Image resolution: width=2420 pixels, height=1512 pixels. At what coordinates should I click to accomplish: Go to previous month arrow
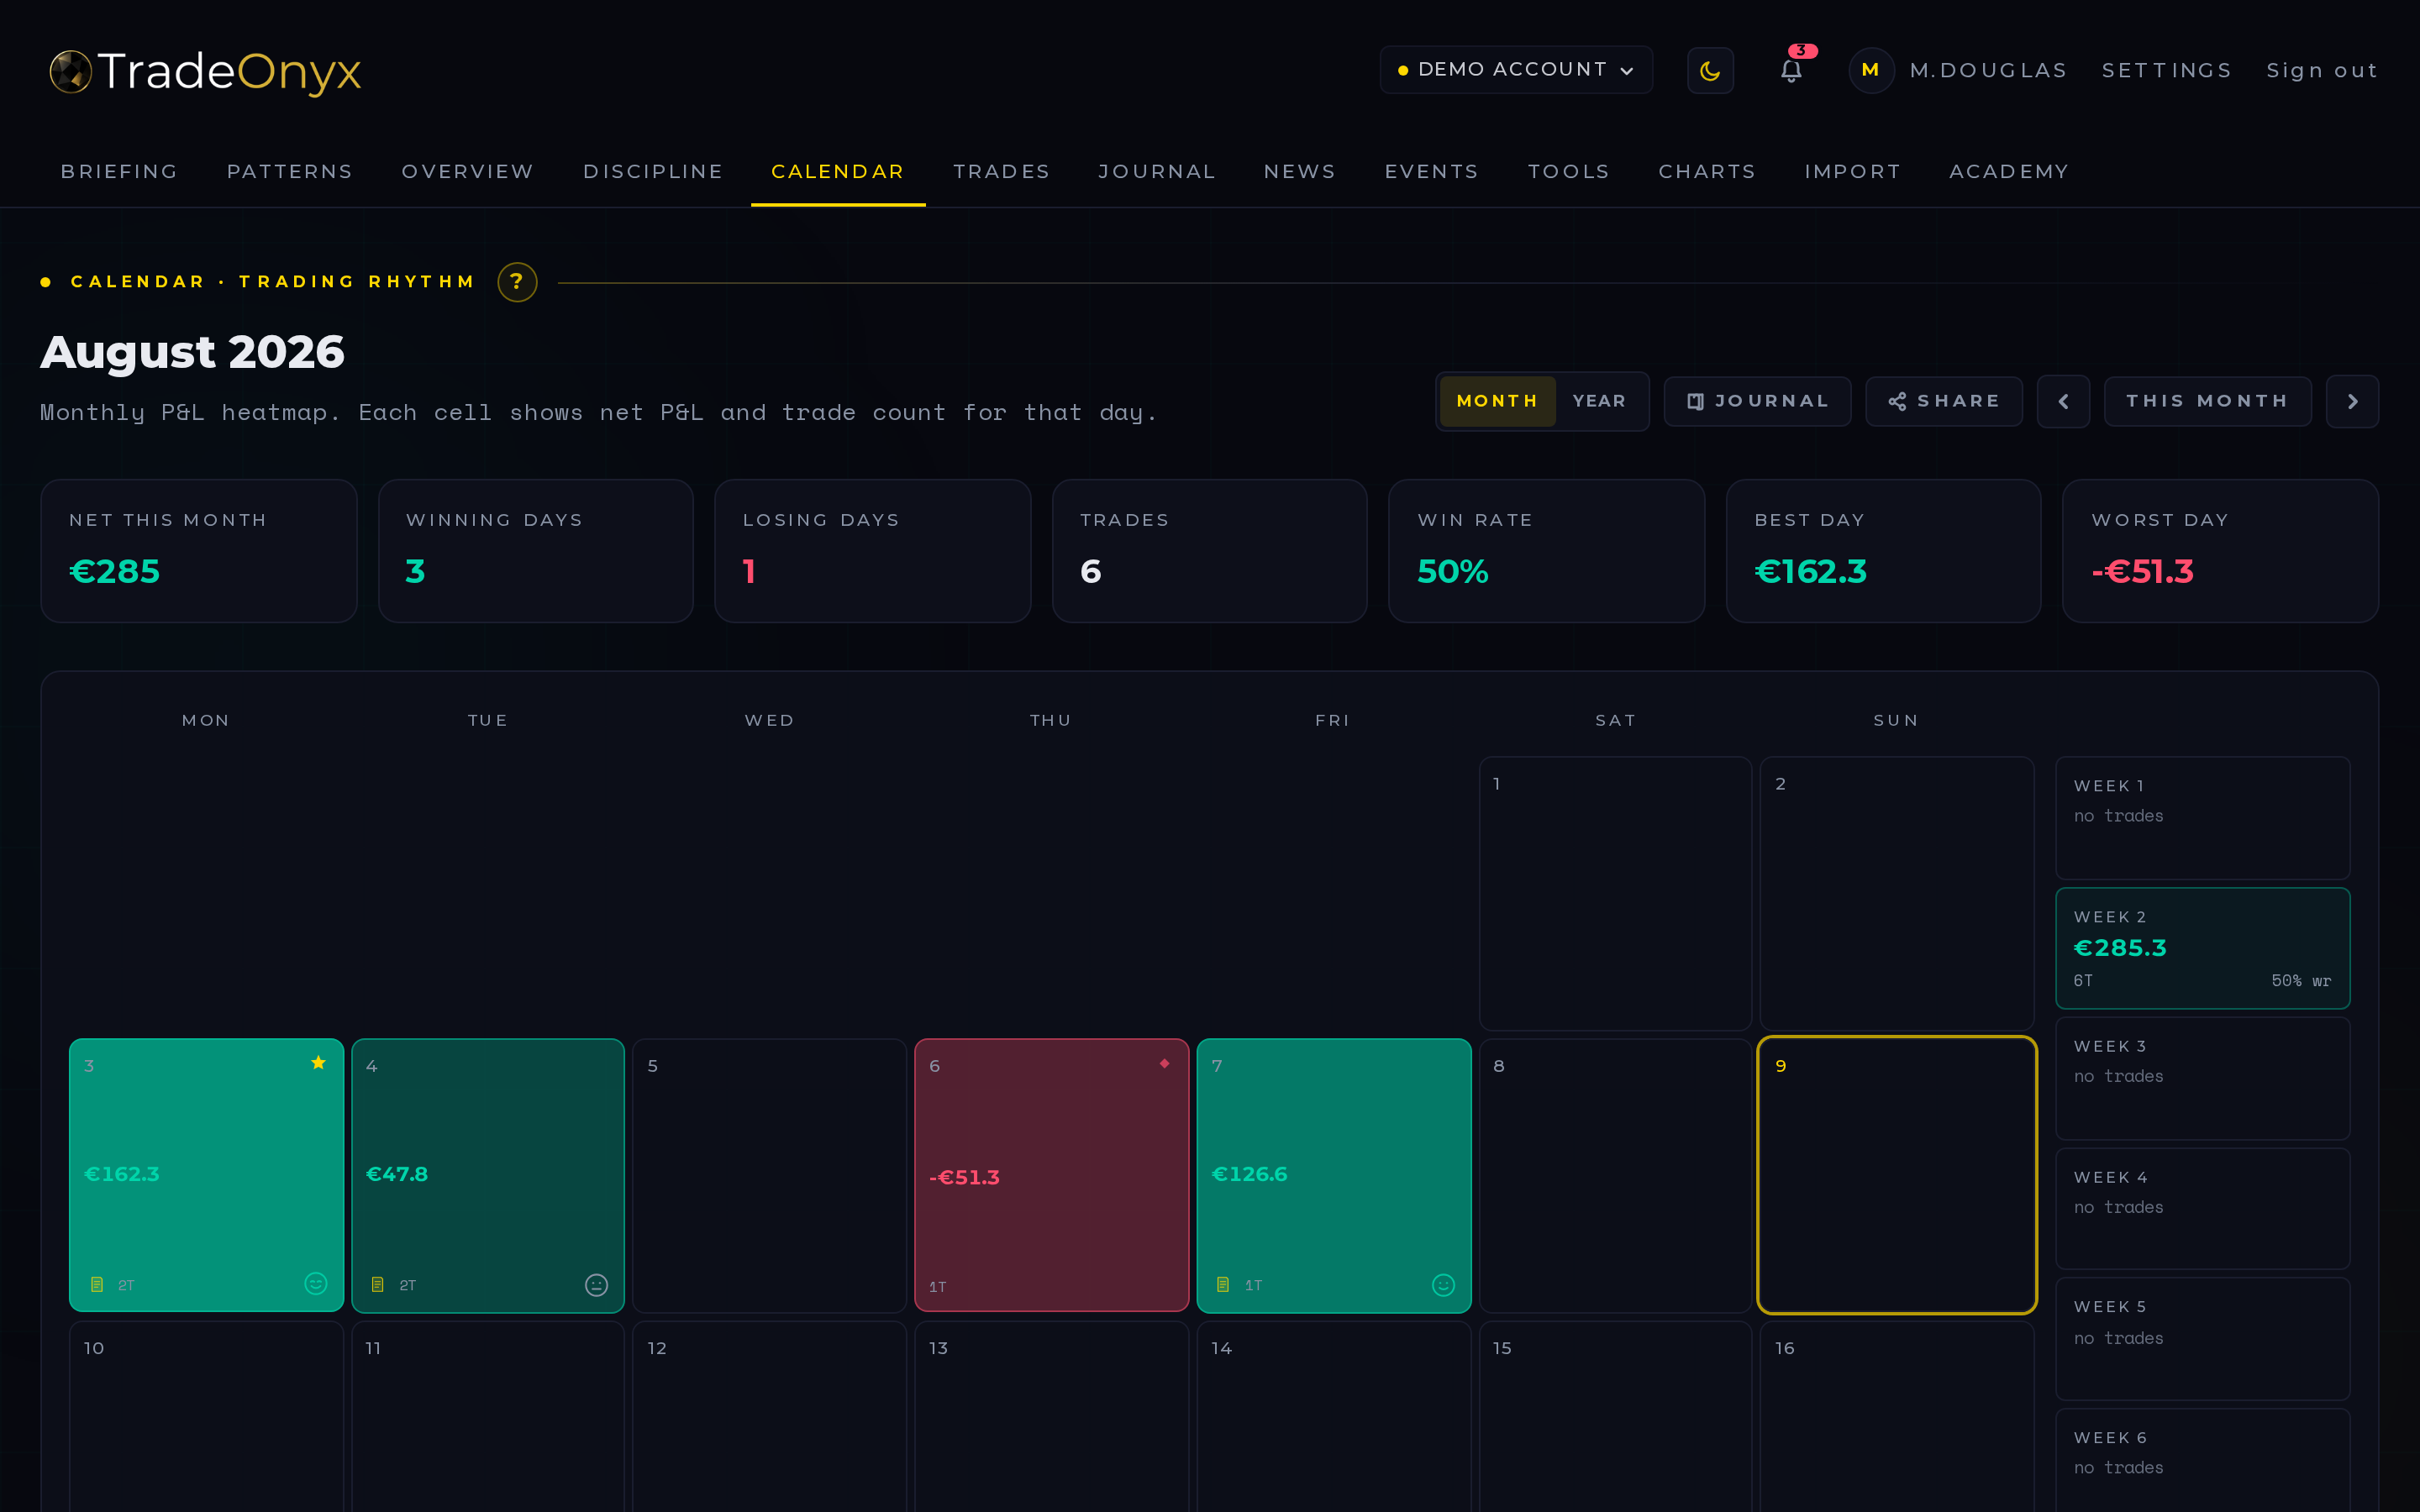coord(2063,401)
